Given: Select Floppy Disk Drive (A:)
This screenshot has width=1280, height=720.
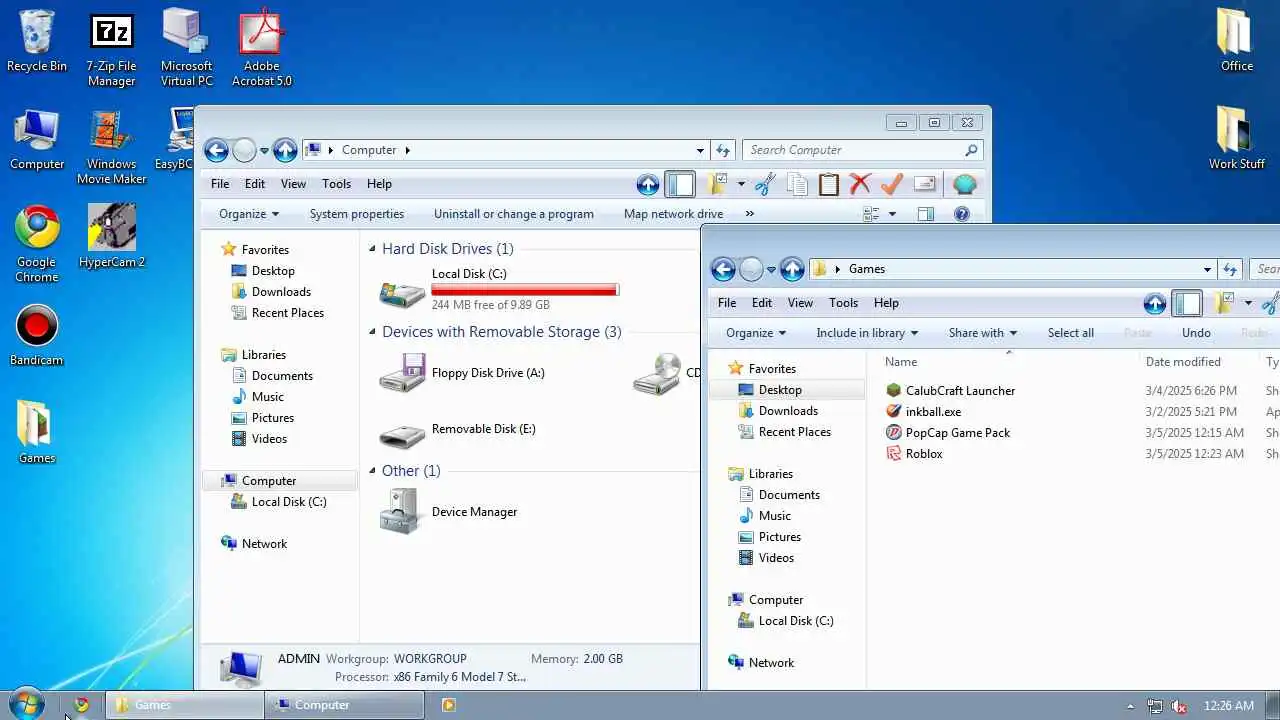Looking at the screenshot, I should coord(463,374).
